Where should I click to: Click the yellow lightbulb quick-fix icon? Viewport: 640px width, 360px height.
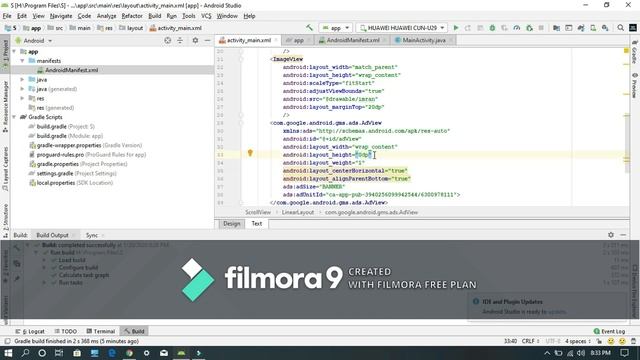point(250,153)
